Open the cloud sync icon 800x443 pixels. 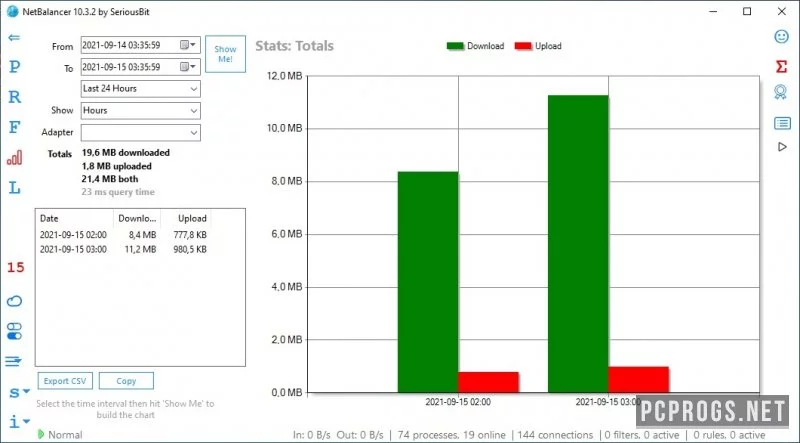click(14, 301)
